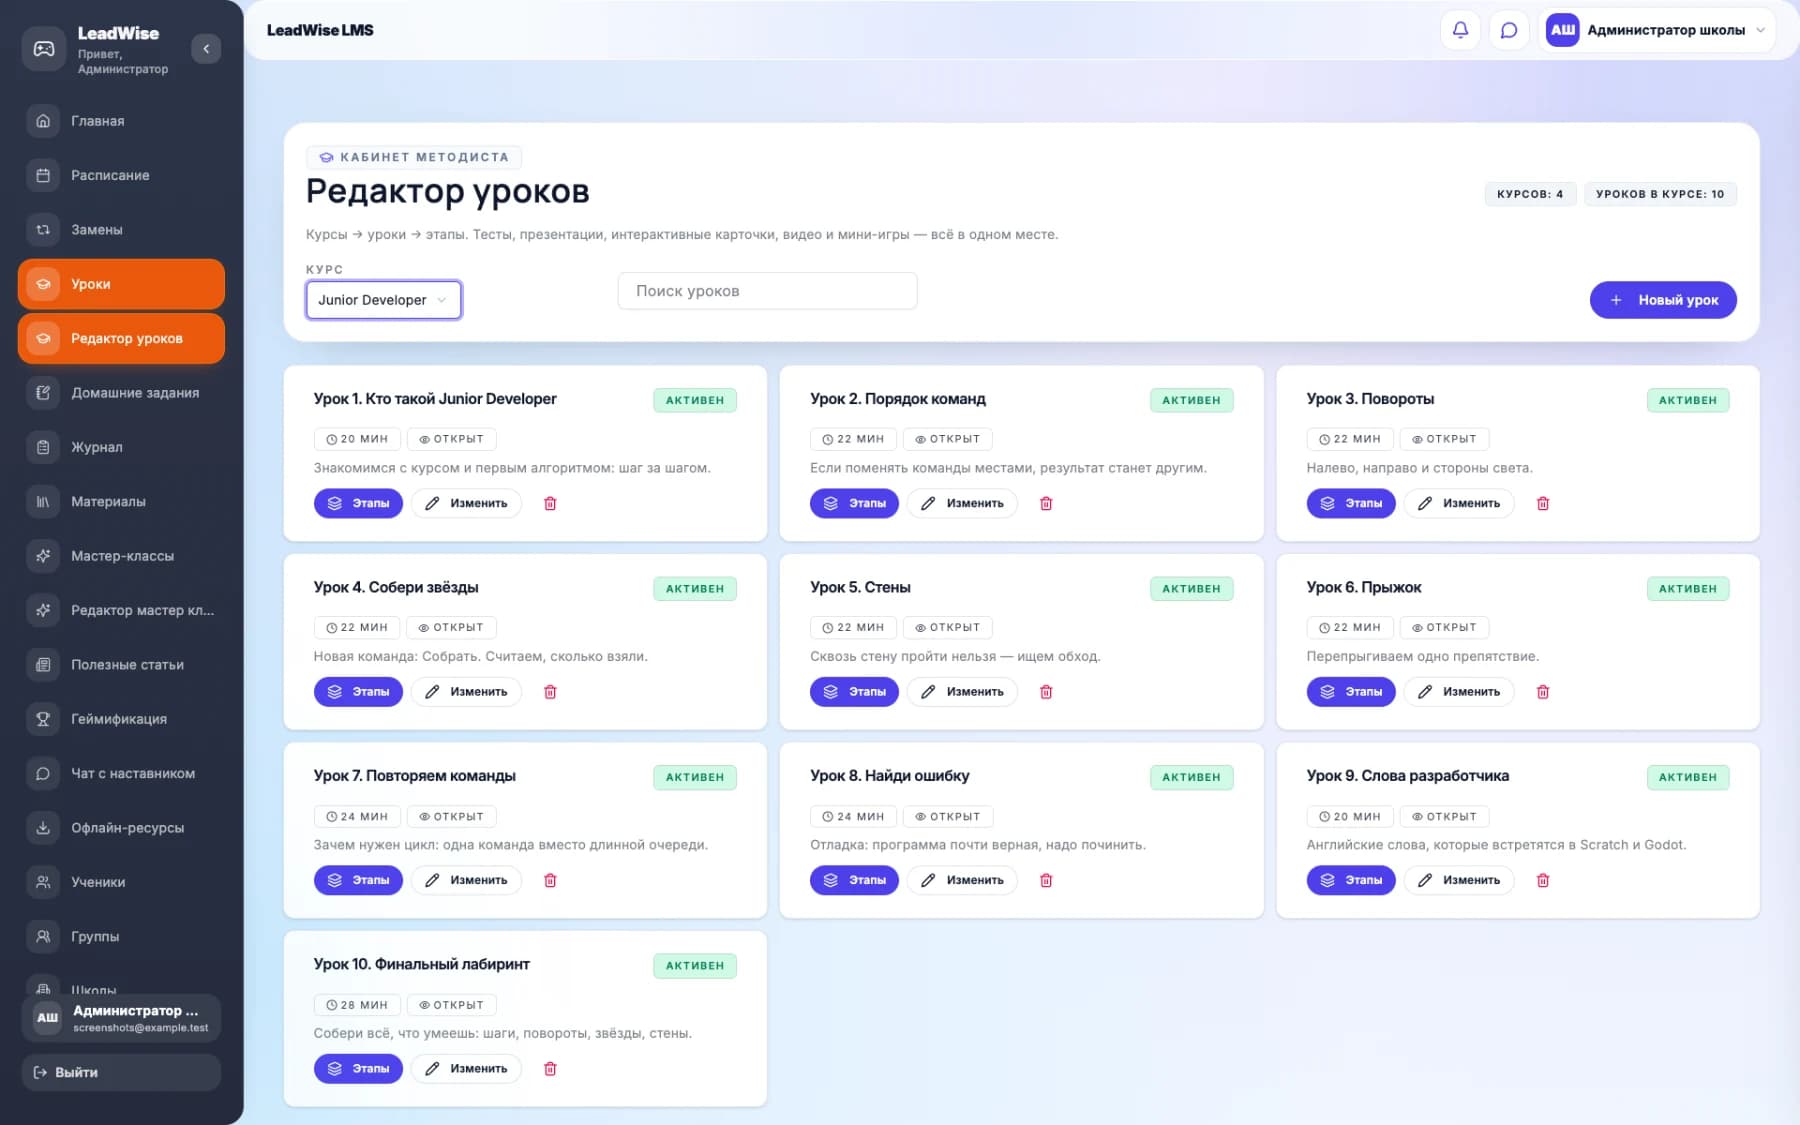1800x1125 pixels.
Task: Delete Урок 10 with trash icon
Action: (550, 1069)
